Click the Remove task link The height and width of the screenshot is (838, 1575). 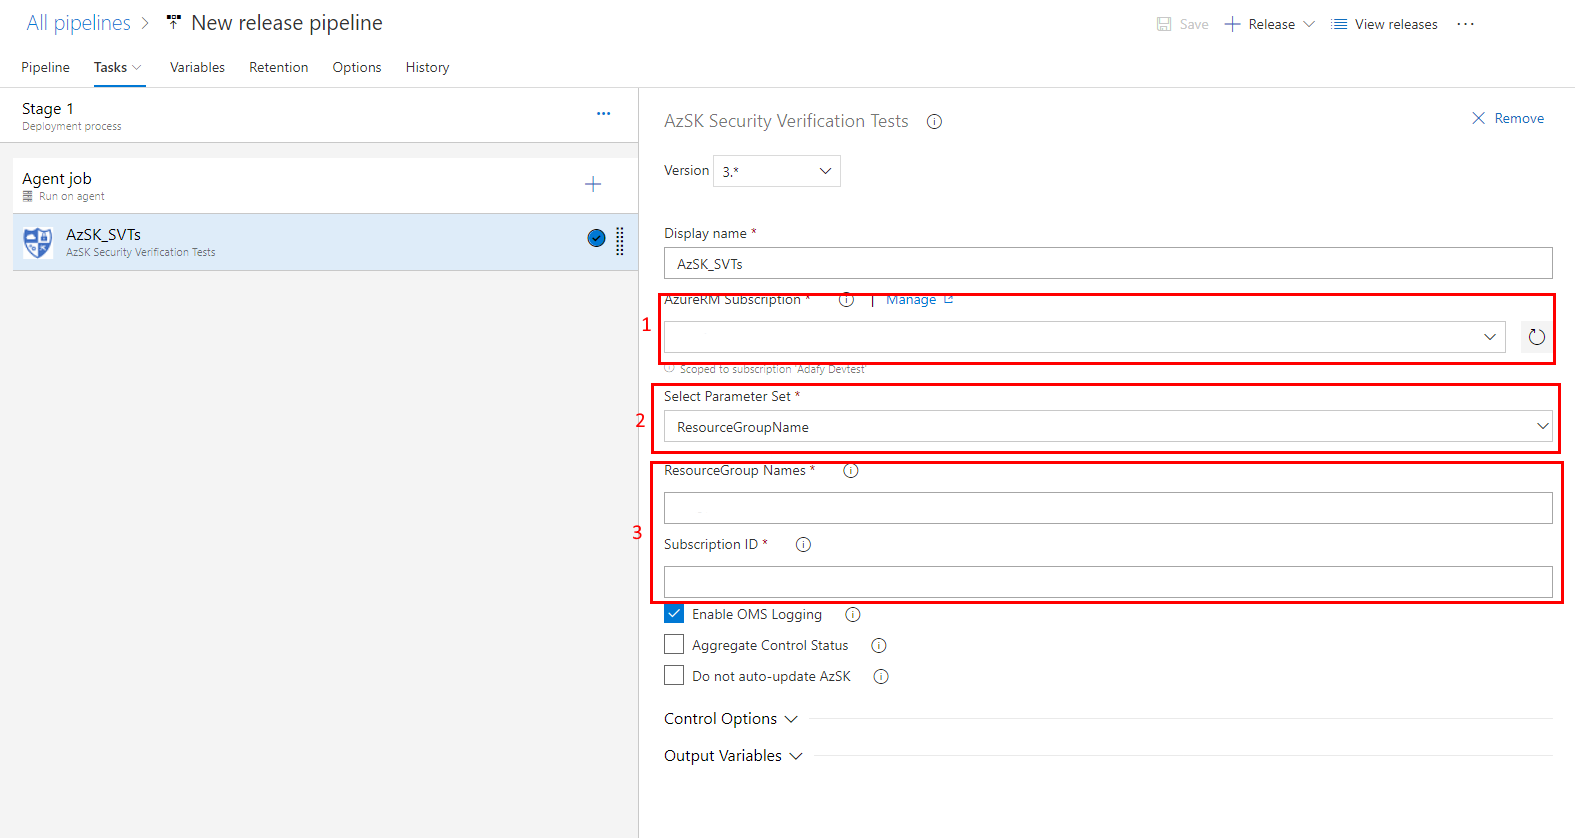[1508, 118]
